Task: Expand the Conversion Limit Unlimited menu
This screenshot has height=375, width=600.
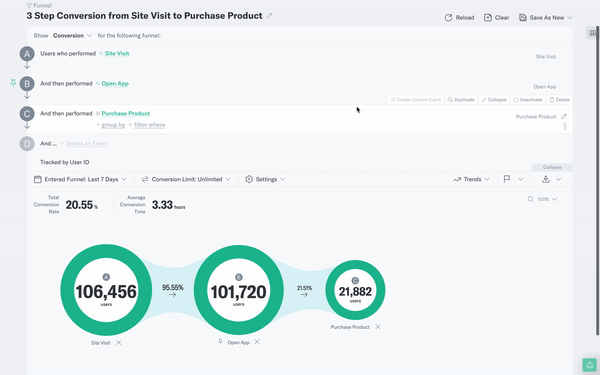Action: pyautogui.click(x=186, y=179)
